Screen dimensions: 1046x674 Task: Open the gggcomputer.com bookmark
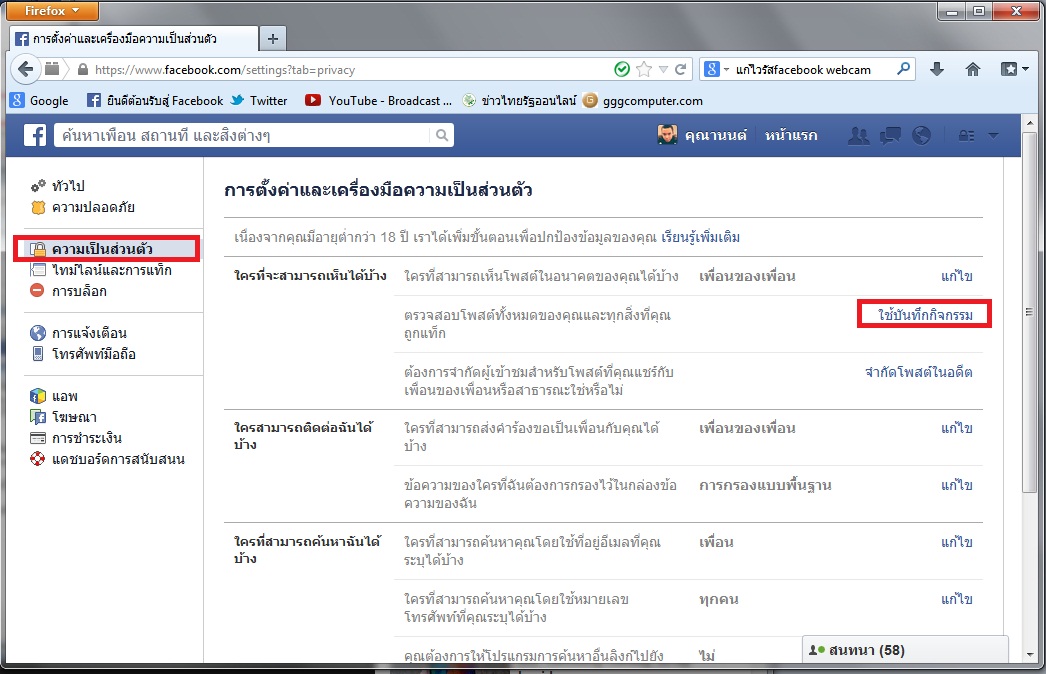point(643,101)
